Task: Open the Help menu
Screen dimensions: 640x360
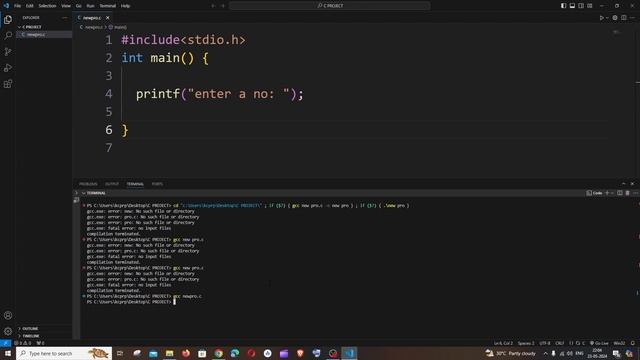Action: 126,6
